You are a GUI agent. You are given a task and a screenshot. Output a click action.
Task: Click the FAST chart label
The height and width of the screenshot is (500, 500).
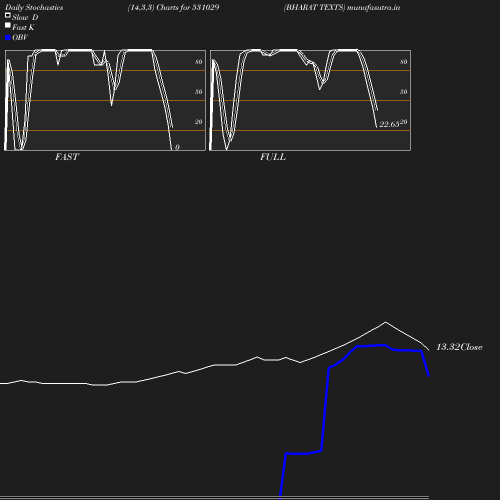pos(67,157)
